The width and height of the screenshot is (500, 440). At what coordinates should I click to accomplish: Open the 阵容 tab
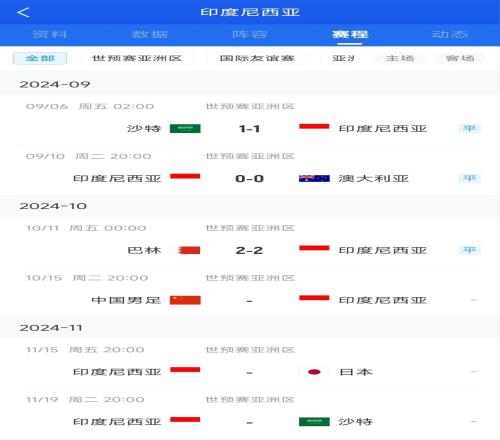[x=250, y=34]
